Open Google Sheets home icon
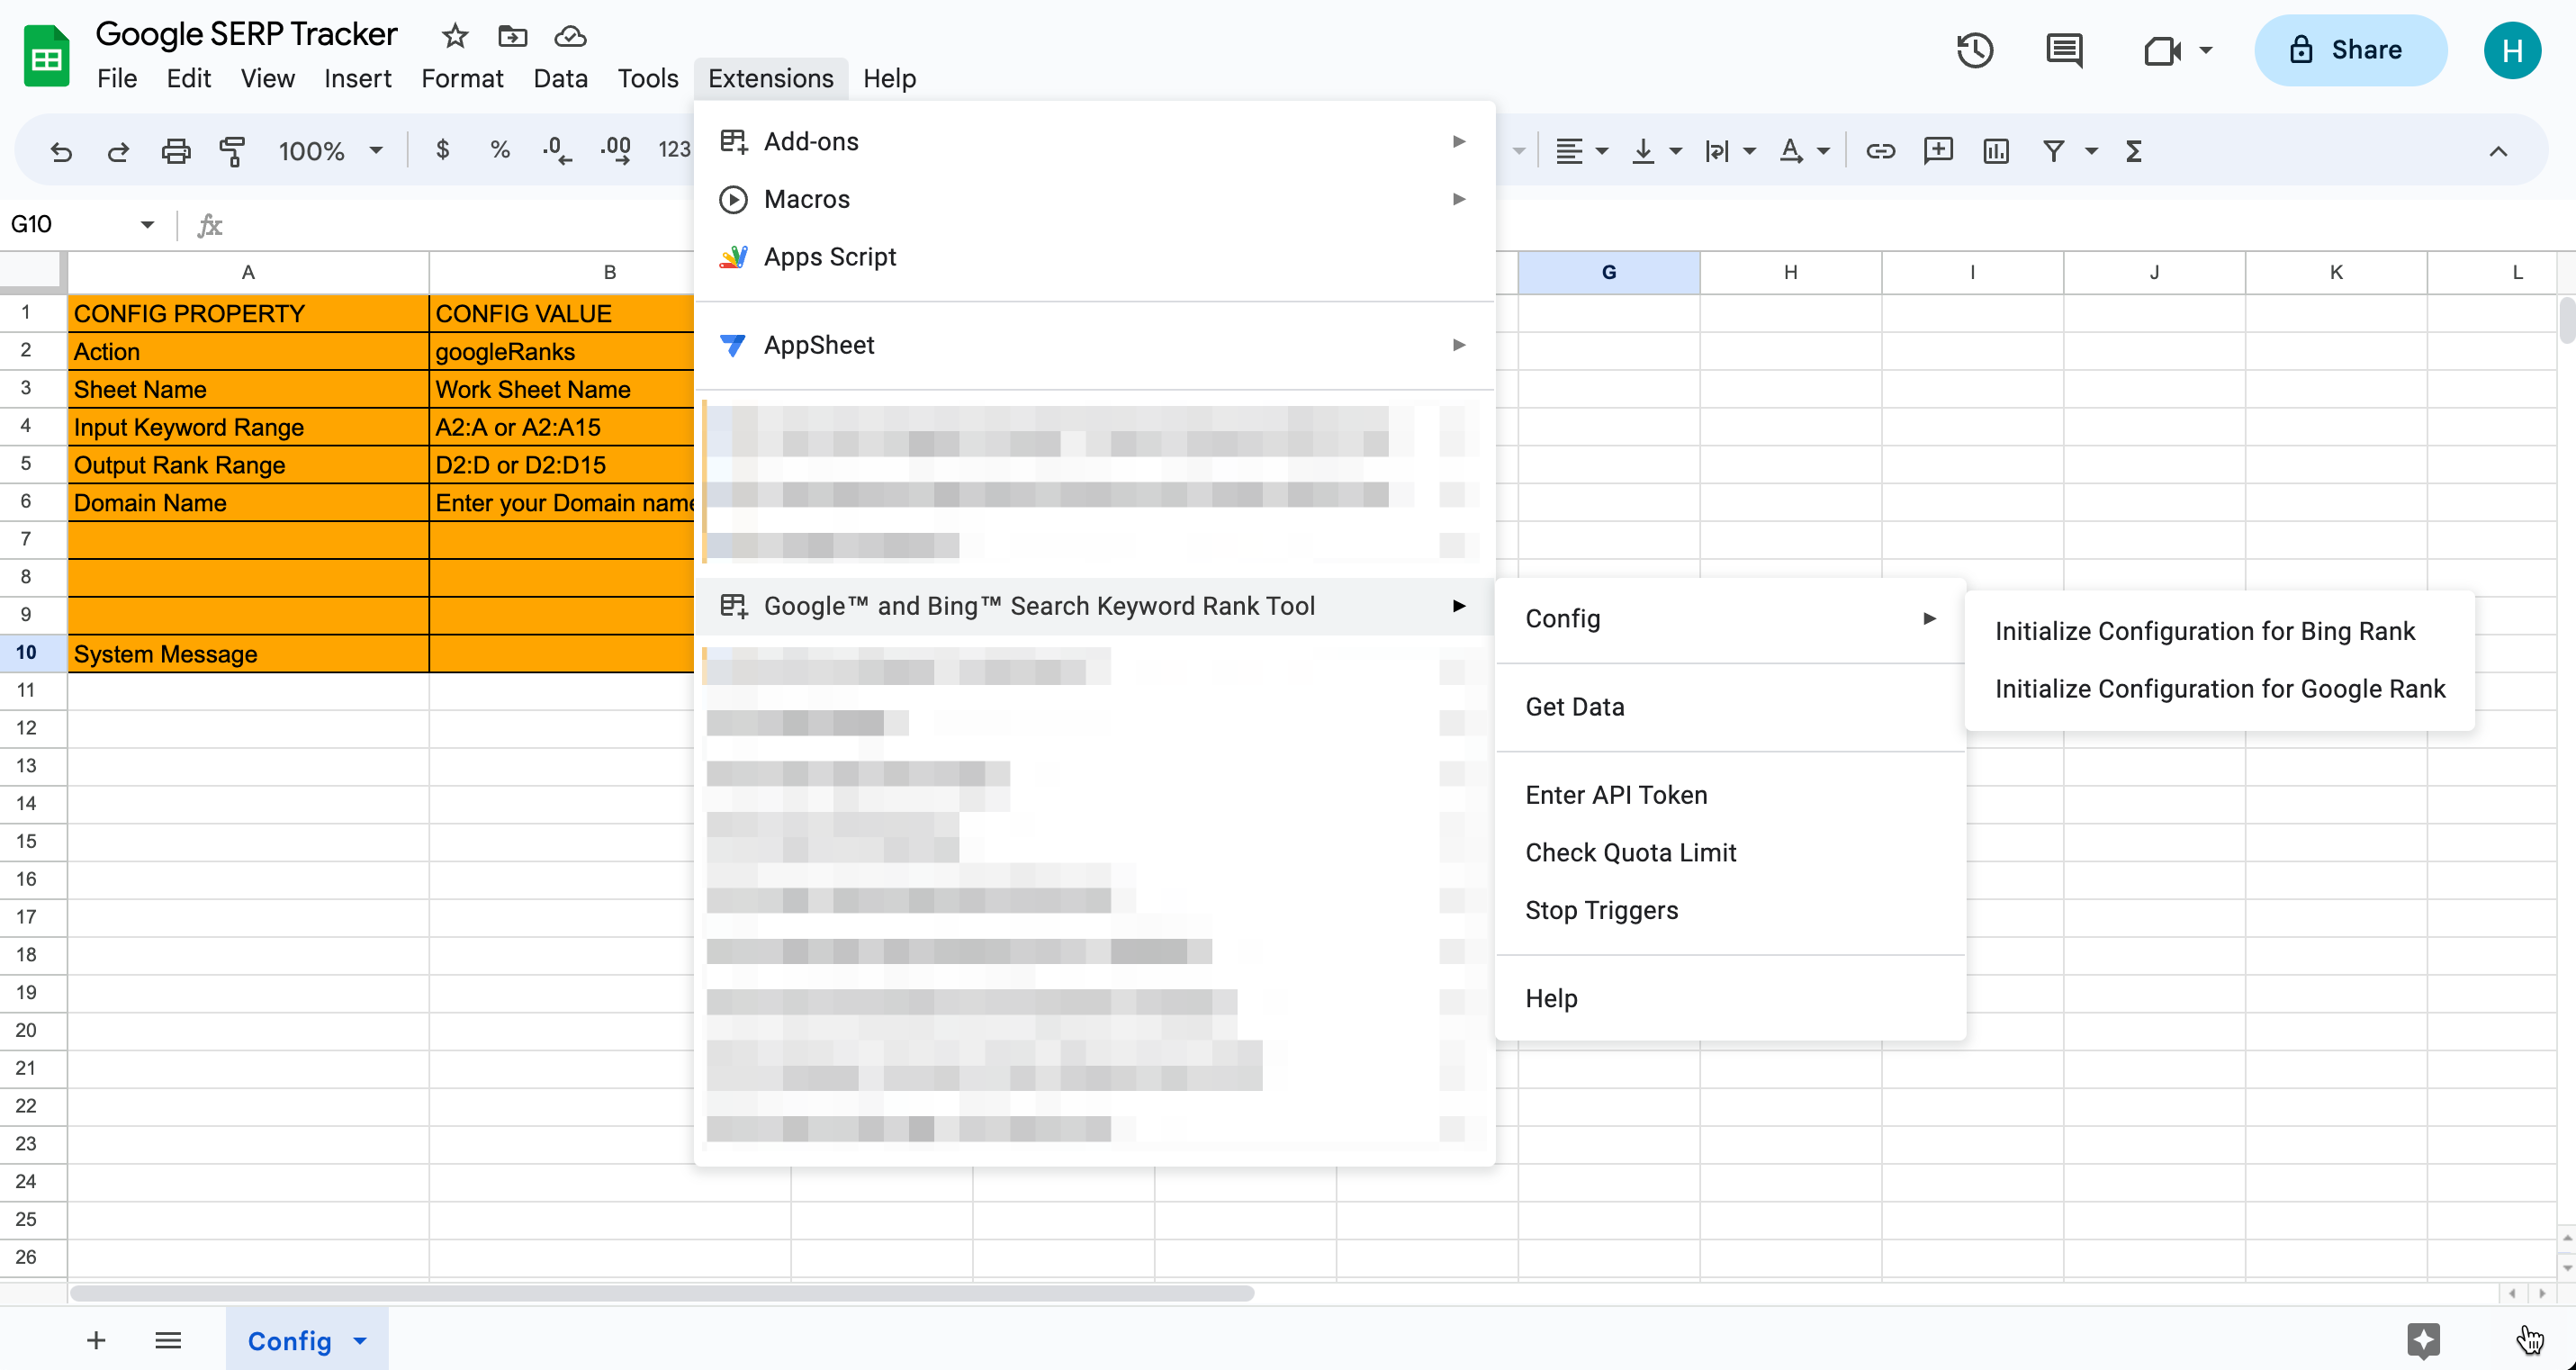Viewport: 2576px width, 1370px height. 46,56
